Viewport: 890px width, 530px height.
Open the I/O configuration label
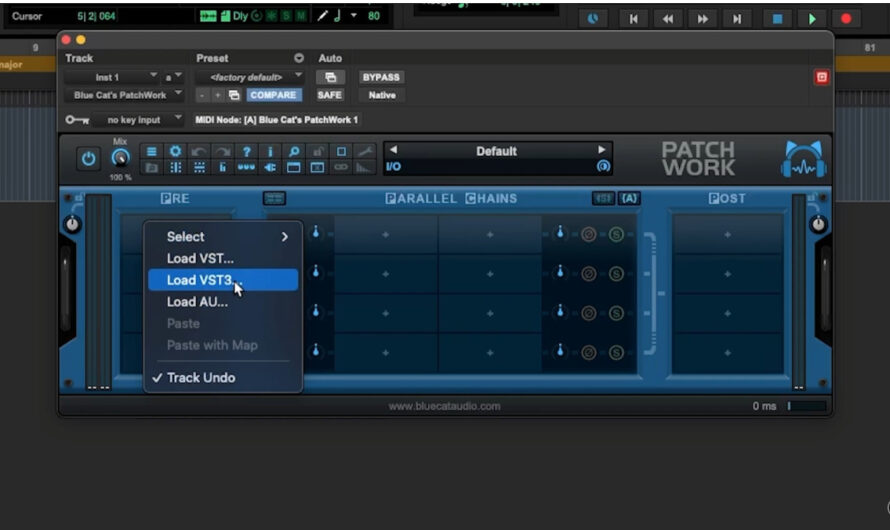[393, 166]
